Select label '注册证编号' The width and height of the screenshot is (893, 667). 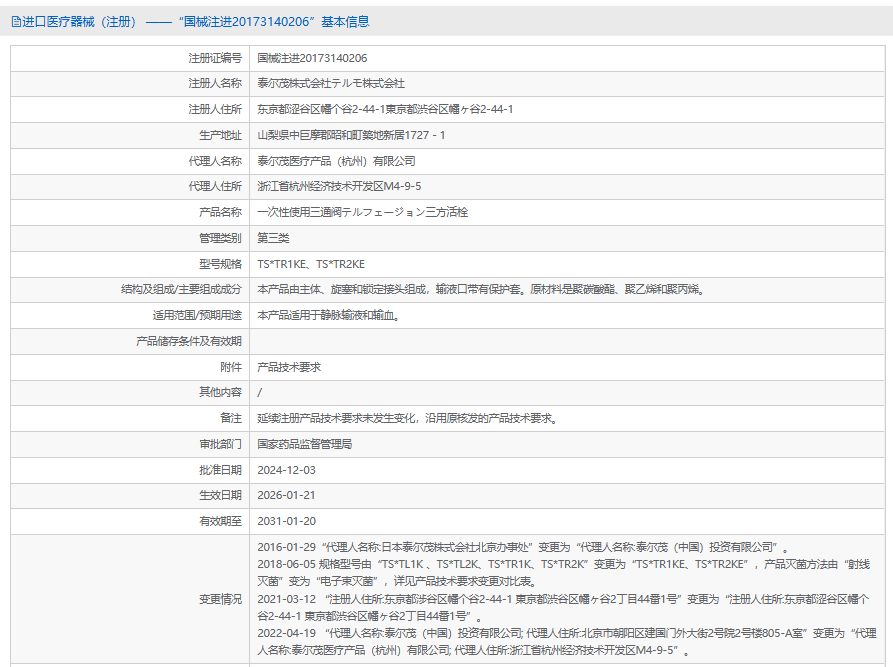pyautogui.click(x=215, y=58)
